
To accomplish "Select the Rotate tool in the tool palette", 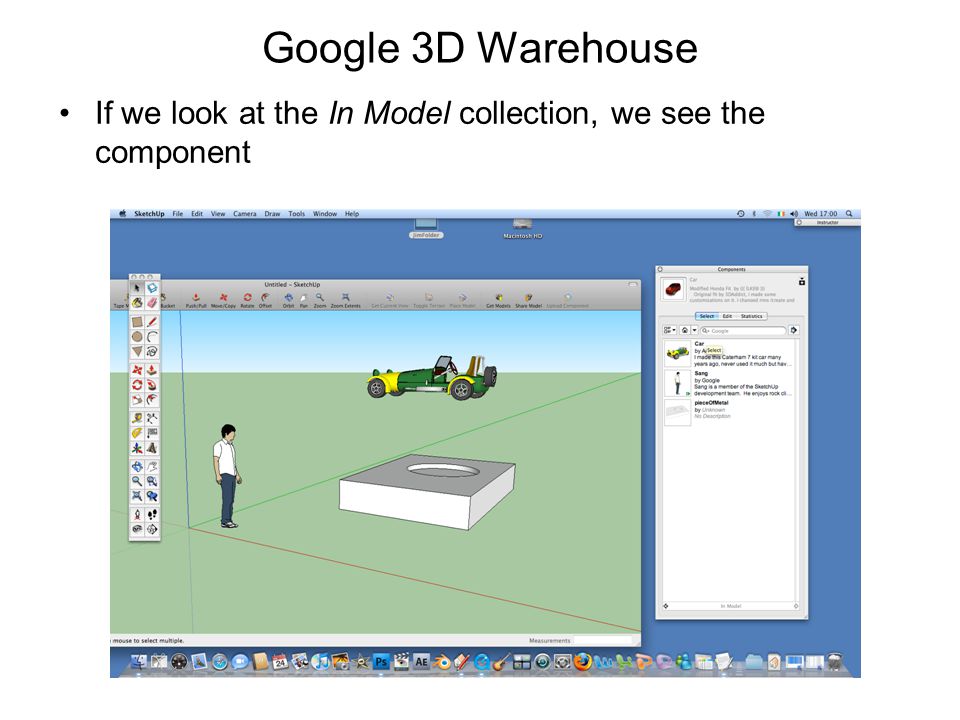I will [137, 385].
